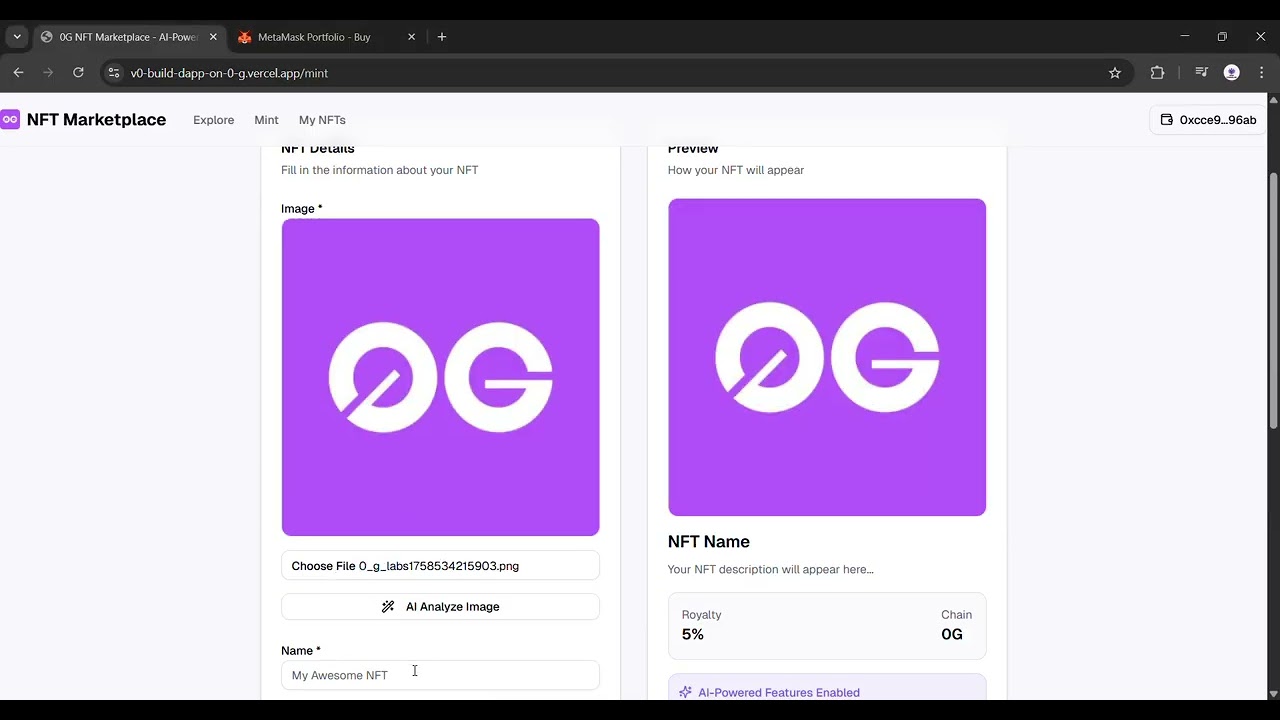Click the Chain 0G value
Viewport: 1280px width, 720px height.
[x=952, y=634]
